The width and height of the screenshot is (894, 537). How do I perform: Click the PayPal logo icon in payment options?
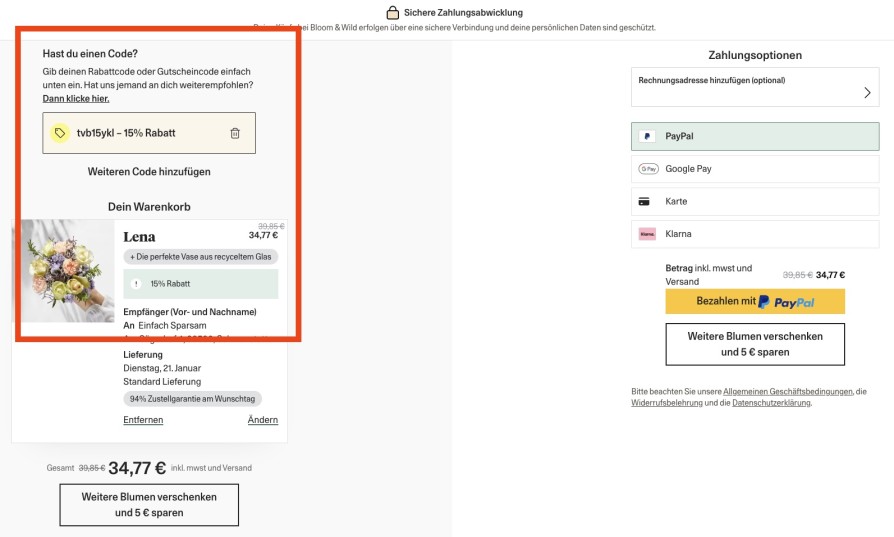tap(647, 137)
